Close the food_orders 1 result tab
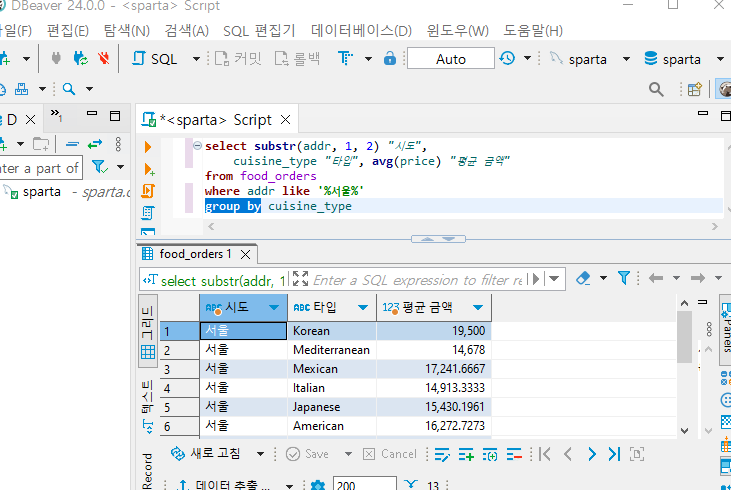The width and height of the screenshot is (731, 490). 245,255
